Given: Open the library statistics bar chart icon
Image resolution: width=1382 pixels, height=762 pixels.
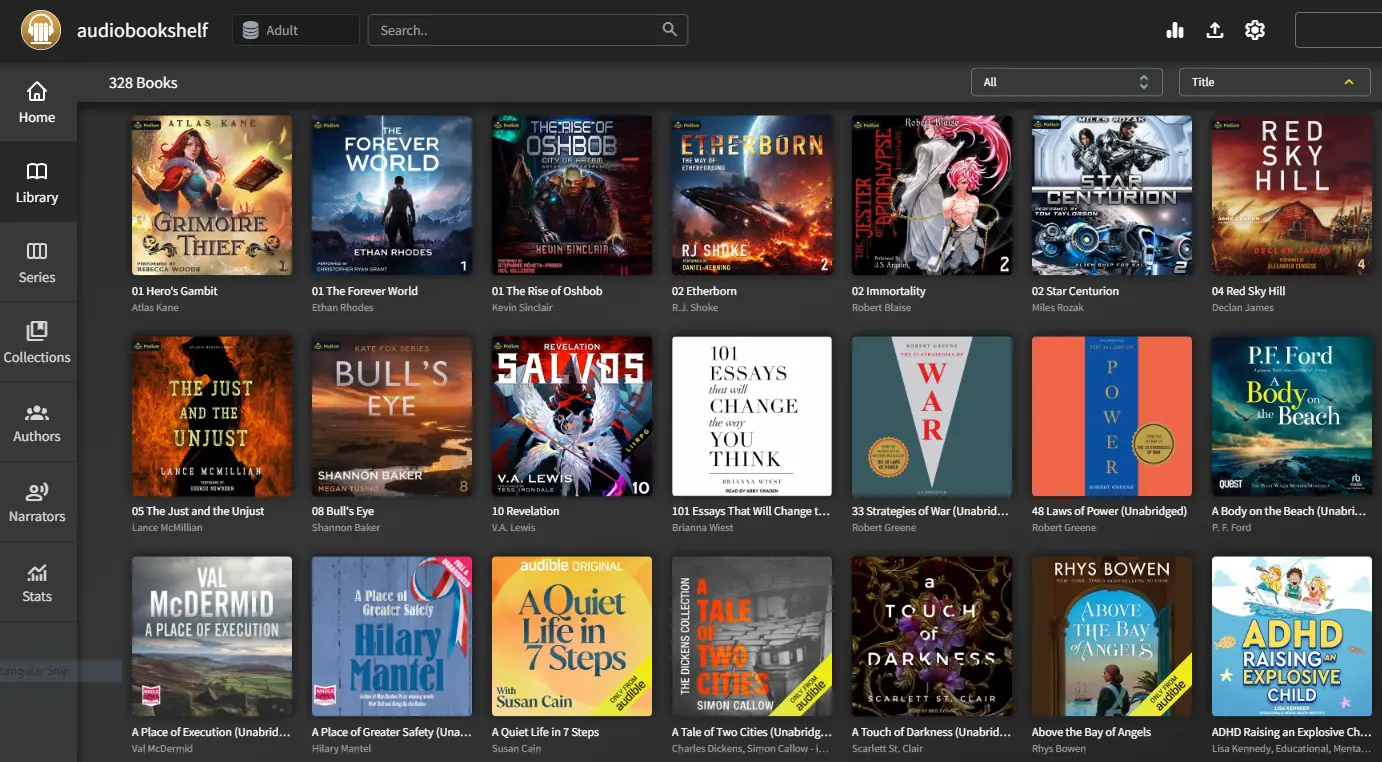Looking at the screenshot, I should (x=1175, y=30).
